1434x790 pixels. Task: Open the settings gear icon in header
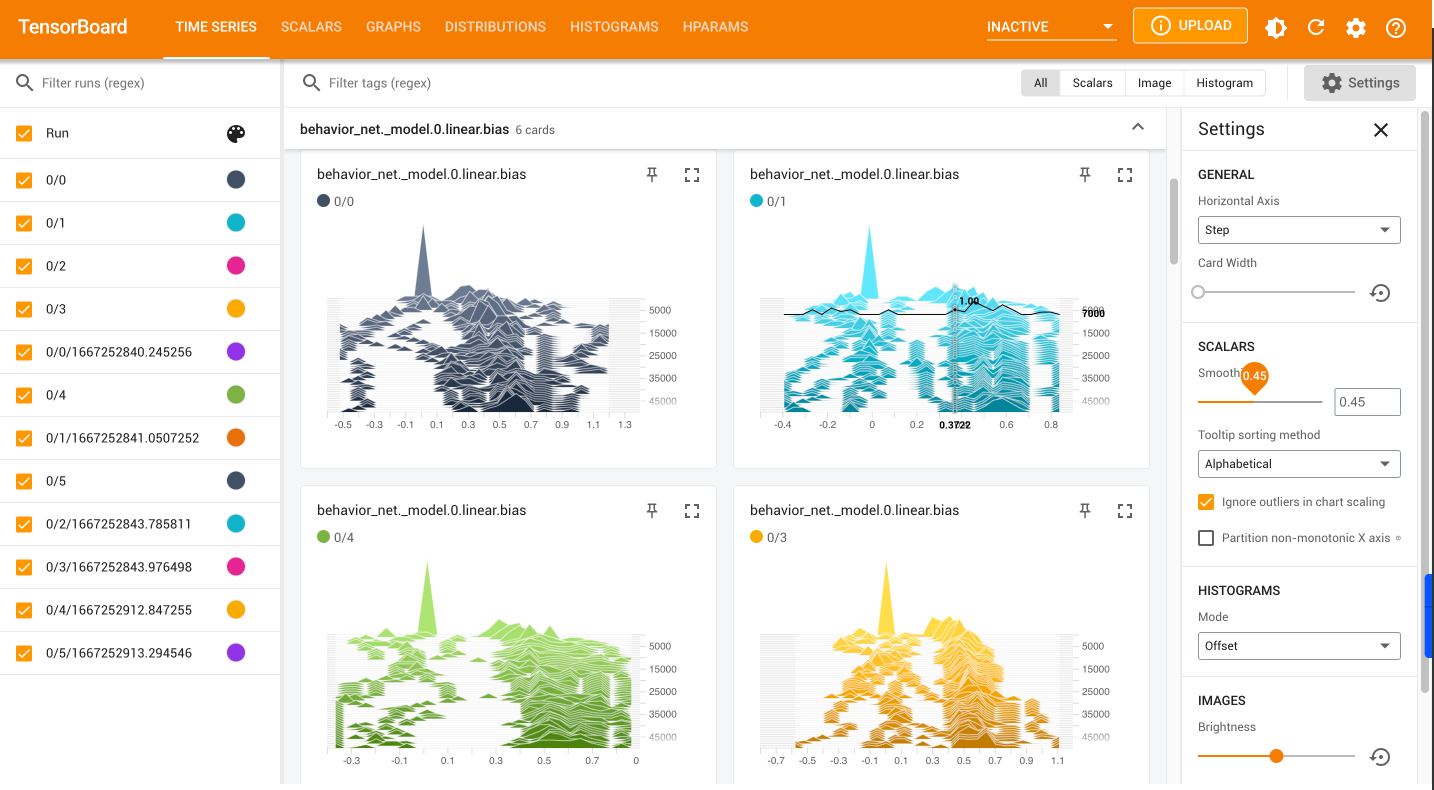coord(1356,28)
